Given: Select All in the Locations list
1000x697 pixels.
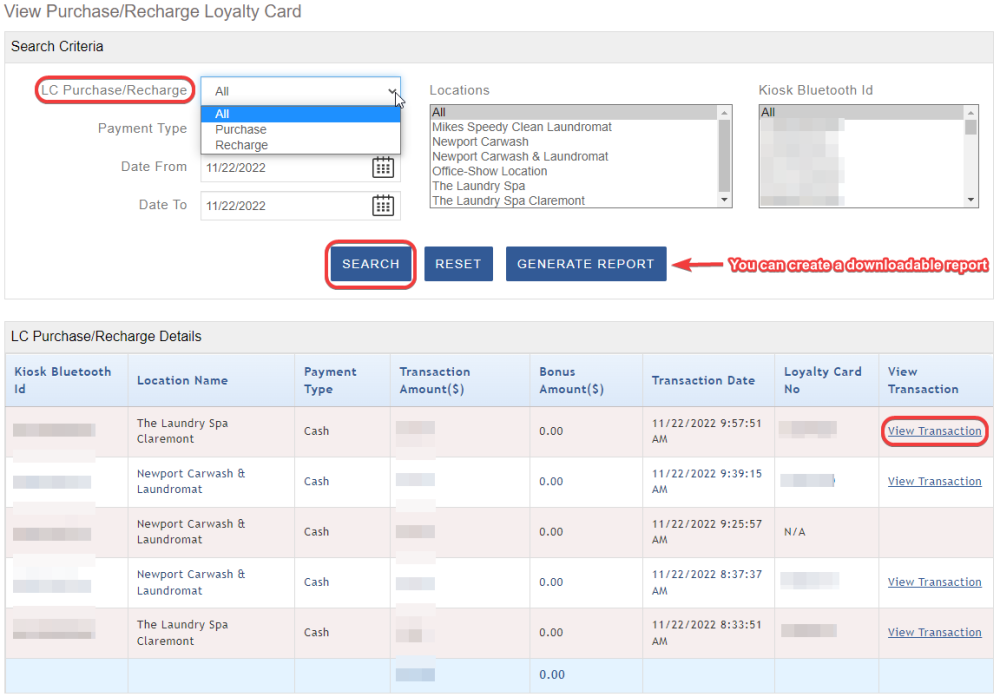Looking at the screenshot, I should point(574,112).
